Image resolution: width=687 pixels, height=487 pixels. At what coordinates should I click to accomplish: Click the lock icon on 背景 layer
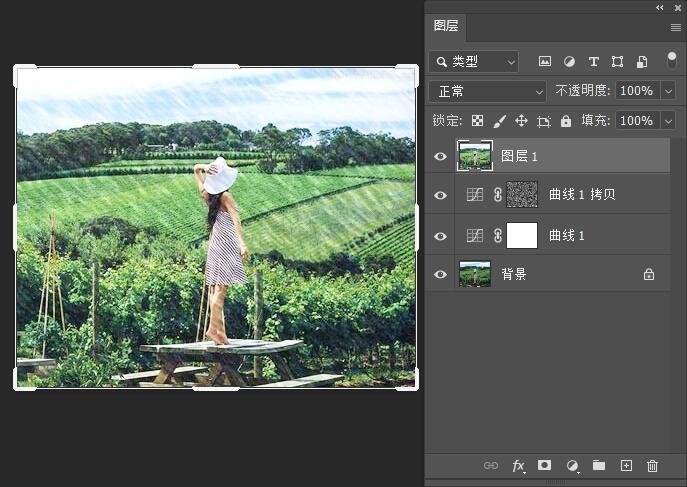tap(649, 274)
